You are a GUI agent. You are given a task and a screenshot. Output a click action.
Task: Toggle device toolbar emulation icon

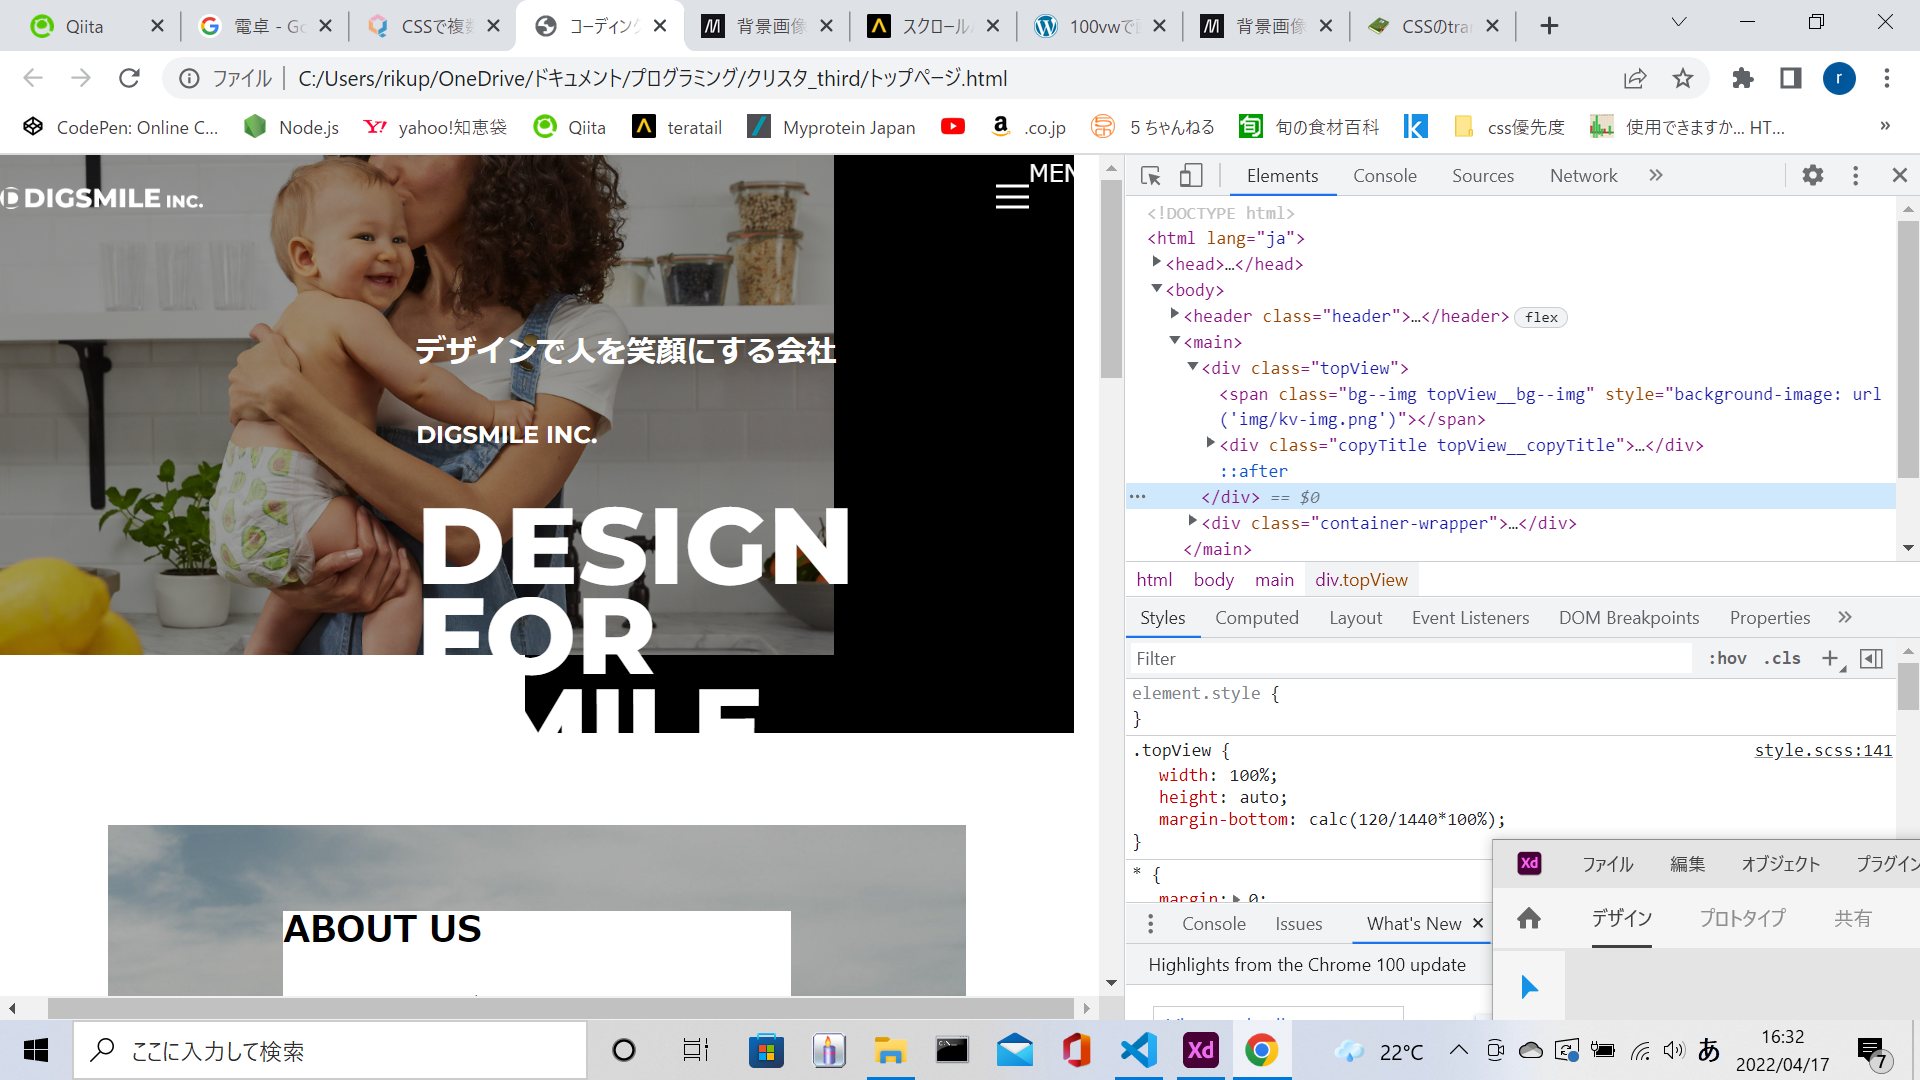(x=1190, y=176)
